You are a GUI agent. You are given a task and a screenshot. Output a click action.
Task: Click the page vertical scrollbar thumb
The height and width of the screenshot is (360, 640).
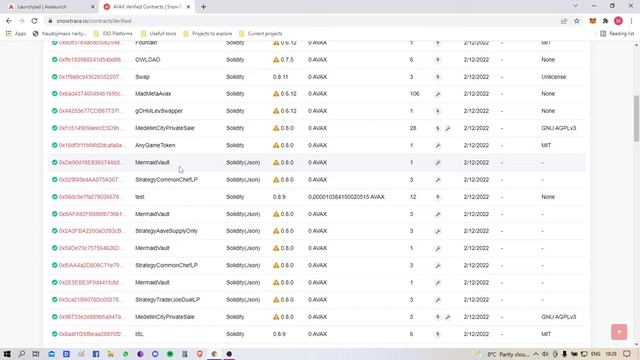(x=636, y=118)
